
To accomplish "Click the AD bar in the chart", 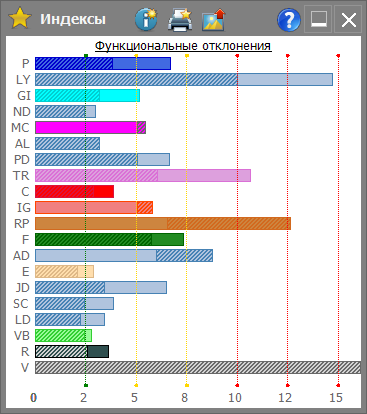I will (124, 256).
